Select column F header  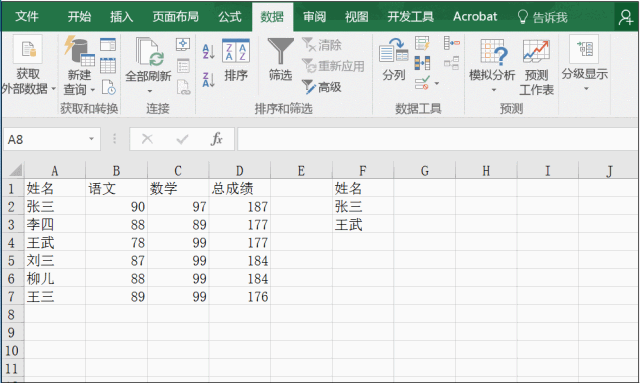coord(363,170)
